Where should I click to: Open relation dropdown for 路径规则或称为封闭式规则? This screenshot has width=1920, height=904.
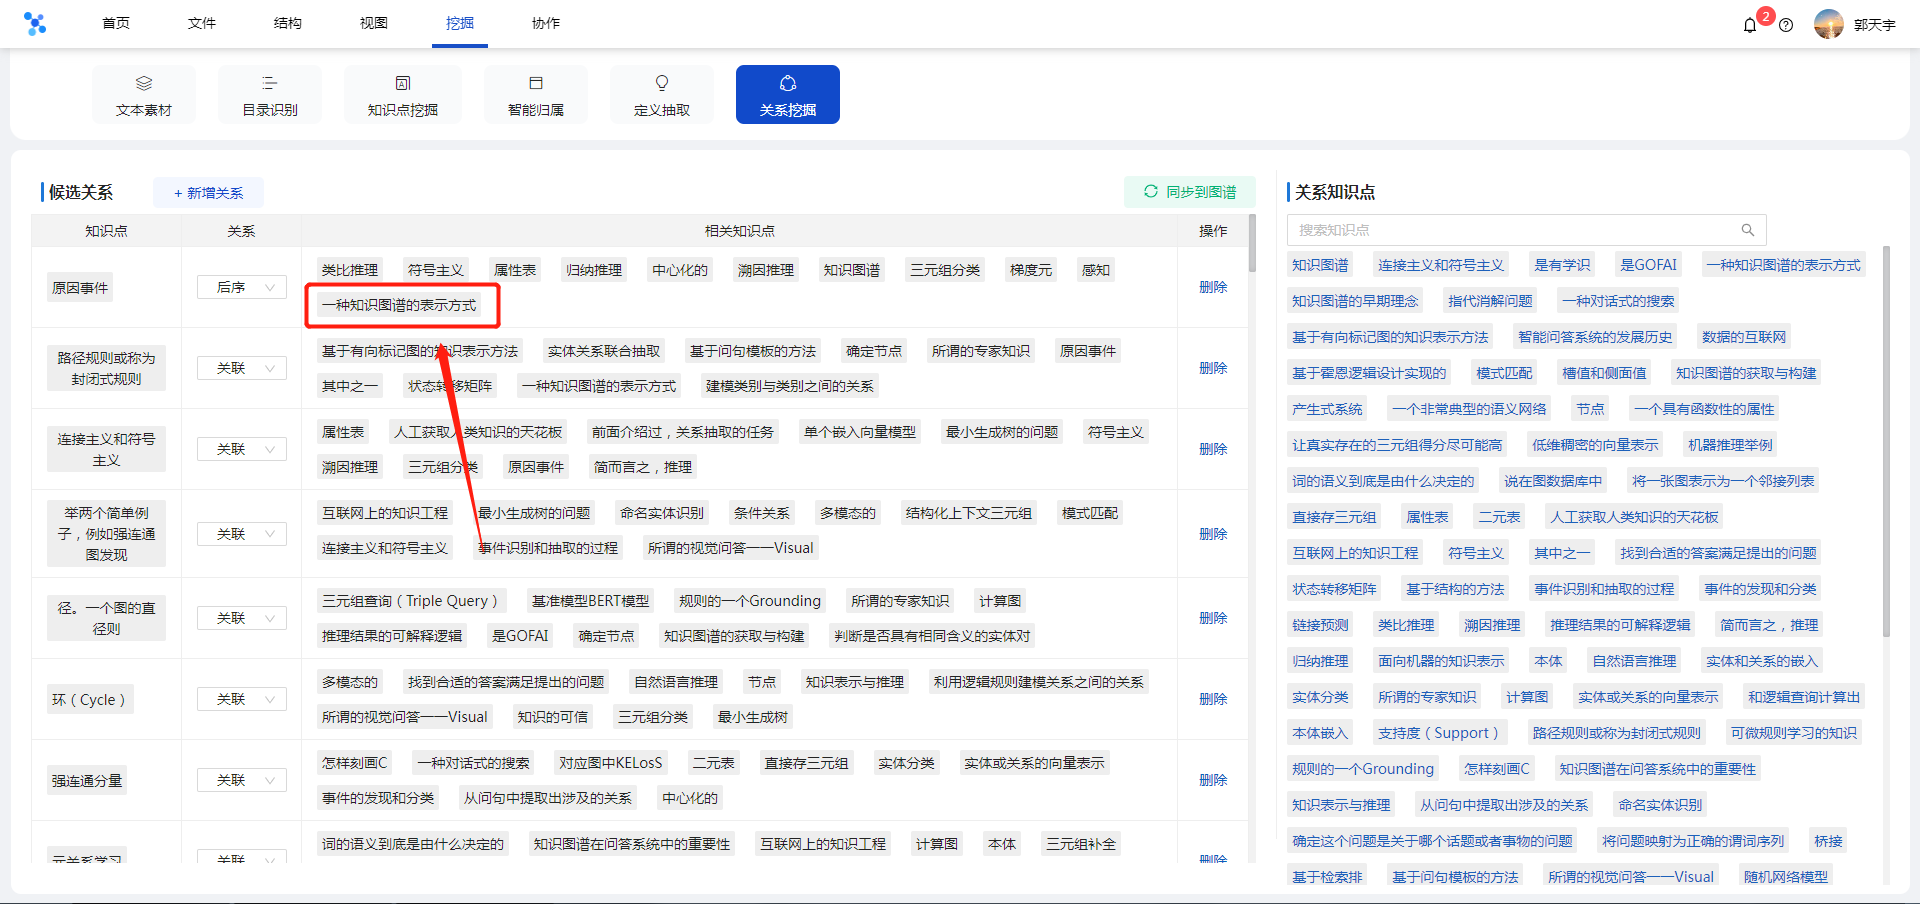pos(242,368)
